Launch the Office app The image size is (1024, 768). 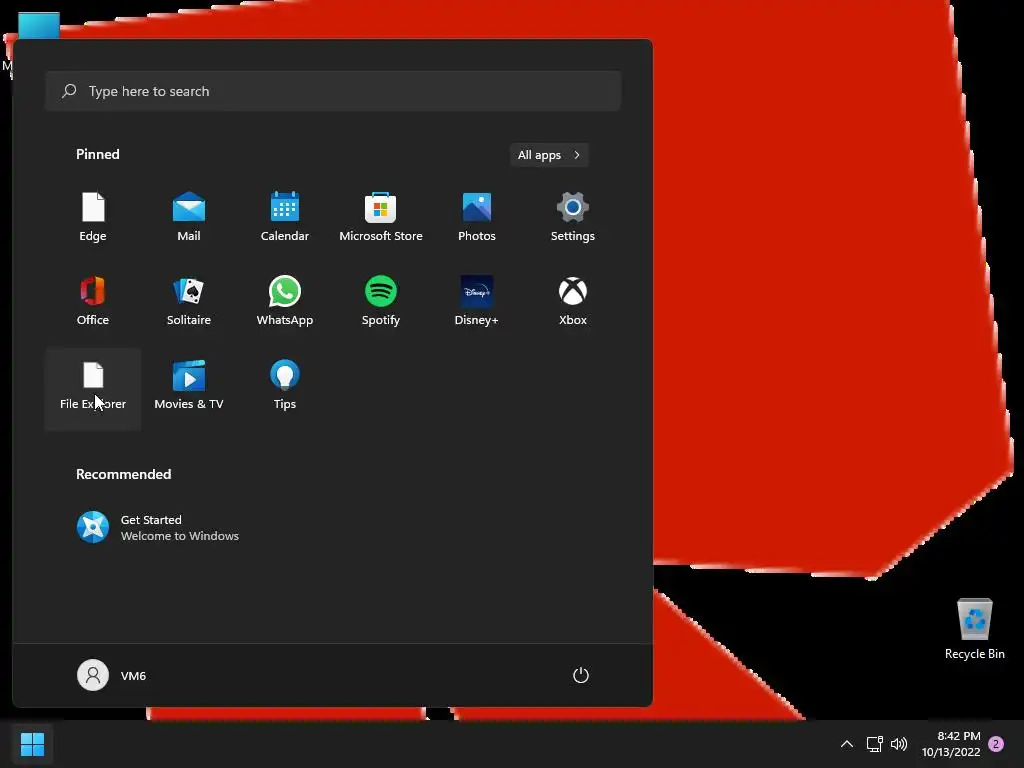coord(93,302)
